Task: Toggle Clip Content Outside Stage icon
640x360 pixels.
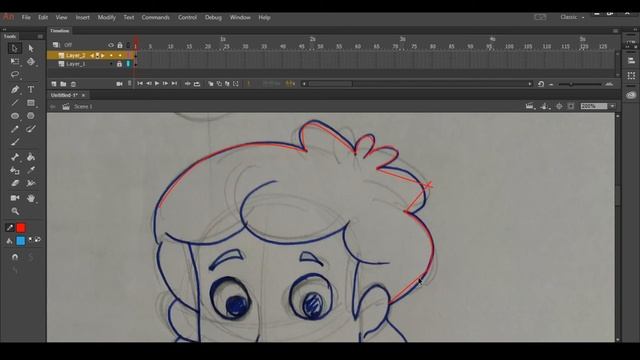Action: (571, 107)
